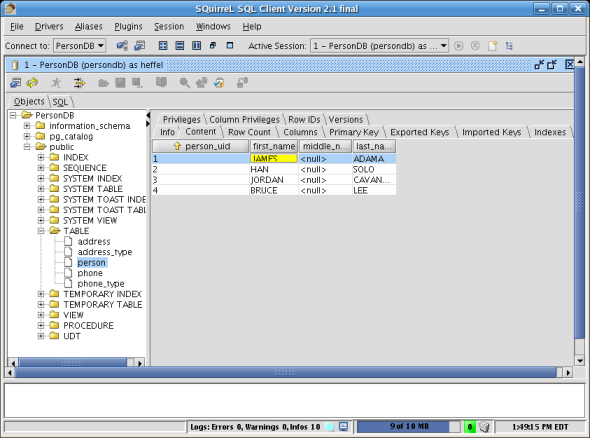Iconify the PersonDB session window
Viewport: 590px width, 438px height.
coord(539,64)
